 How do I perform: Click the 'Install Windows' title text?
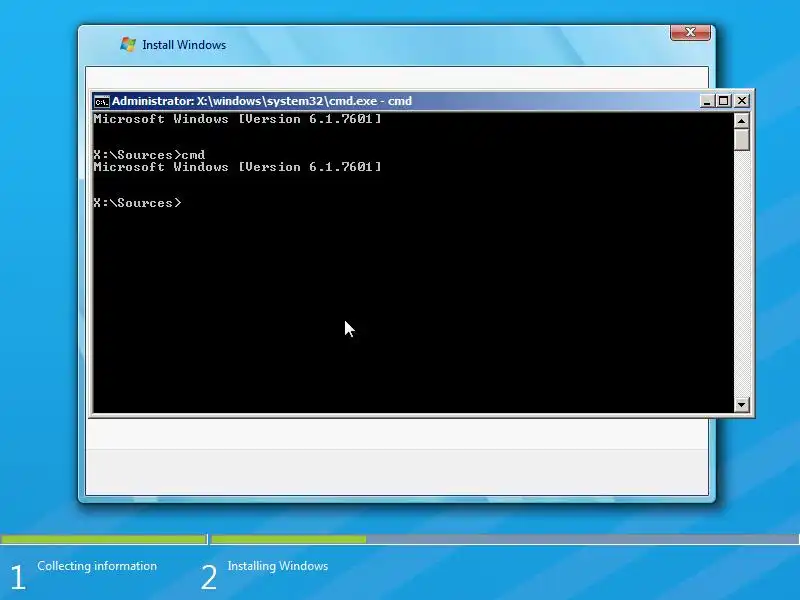[x=184, y=45]
